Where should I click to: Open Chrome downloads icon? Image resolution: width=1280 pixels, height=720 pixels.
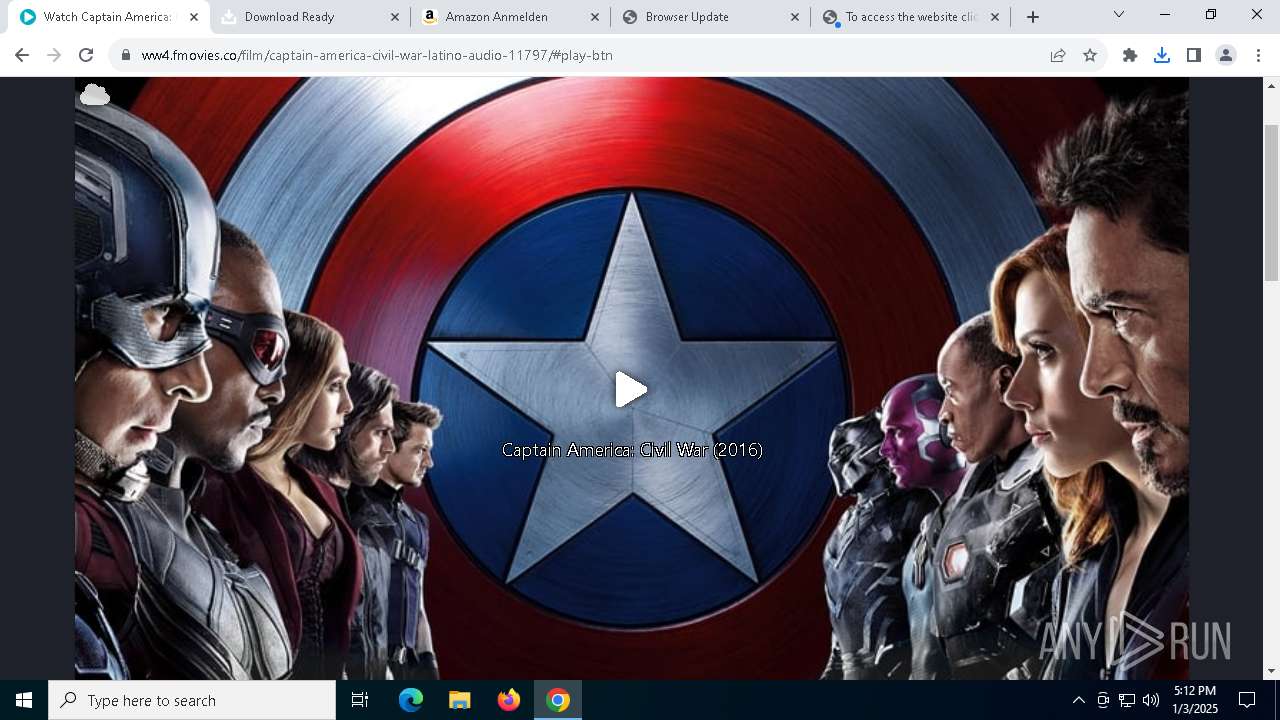[1162, 55]
